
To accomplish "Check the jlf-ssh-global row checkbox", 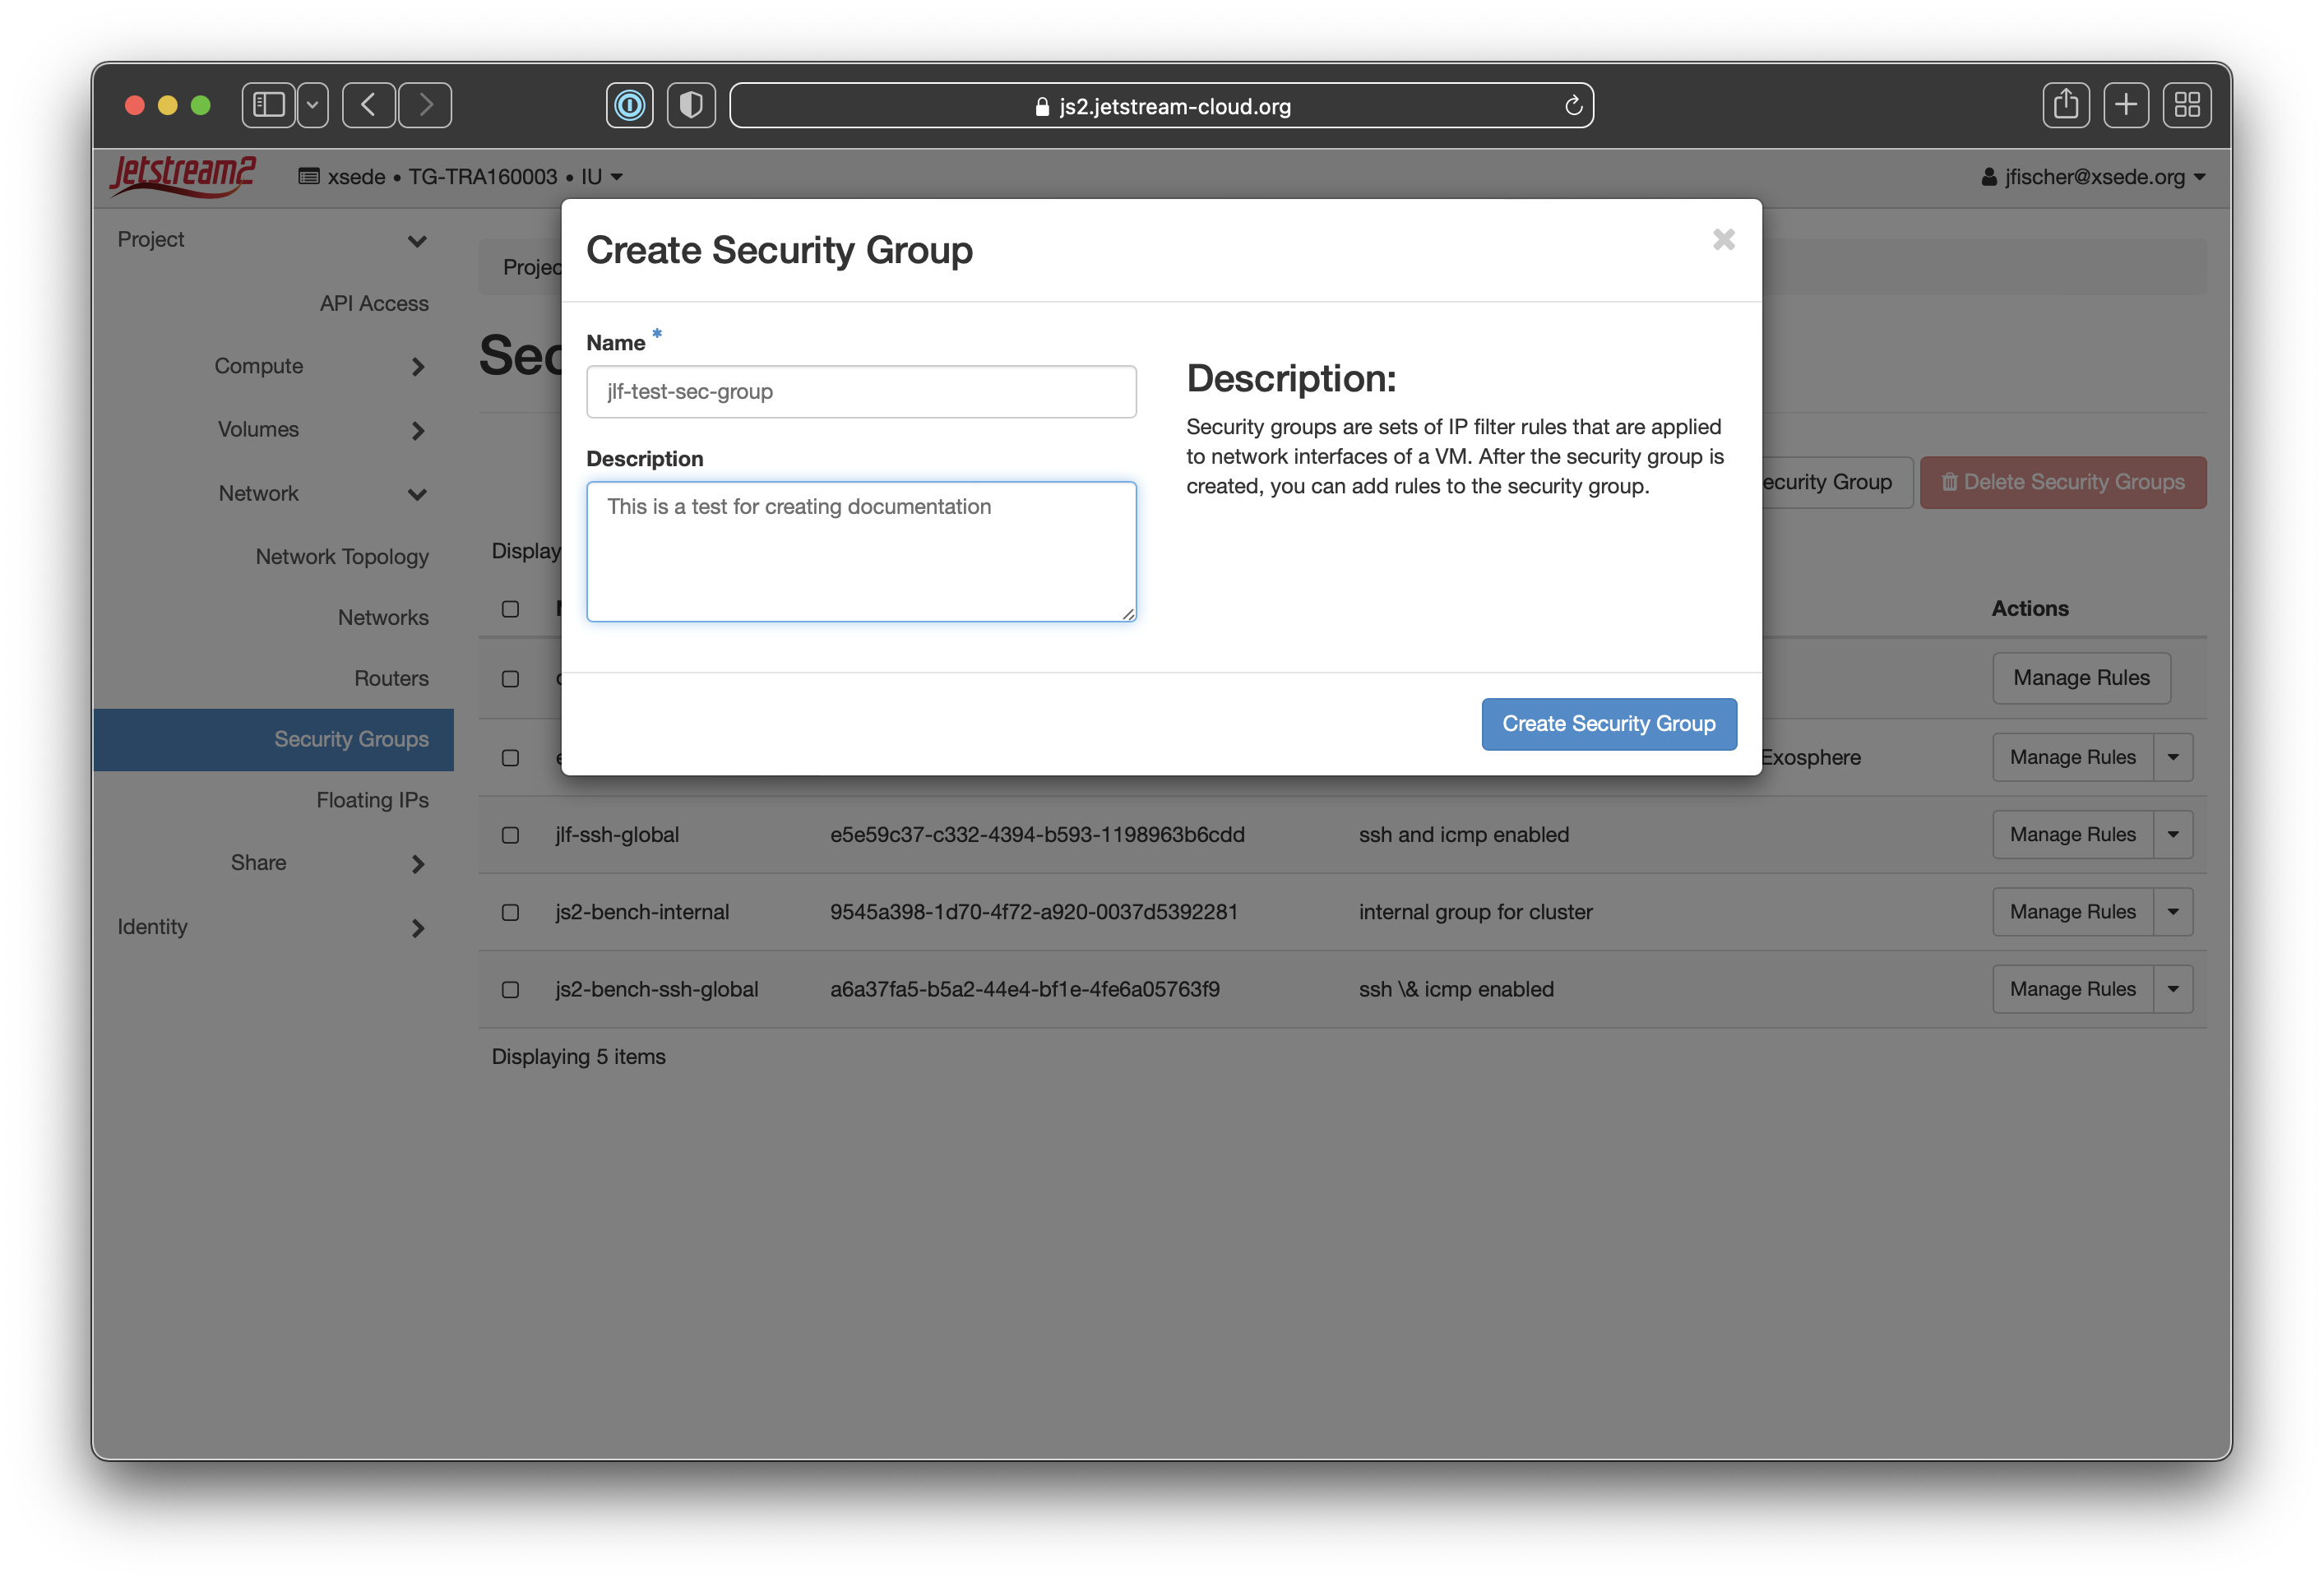I will (510, 835).
